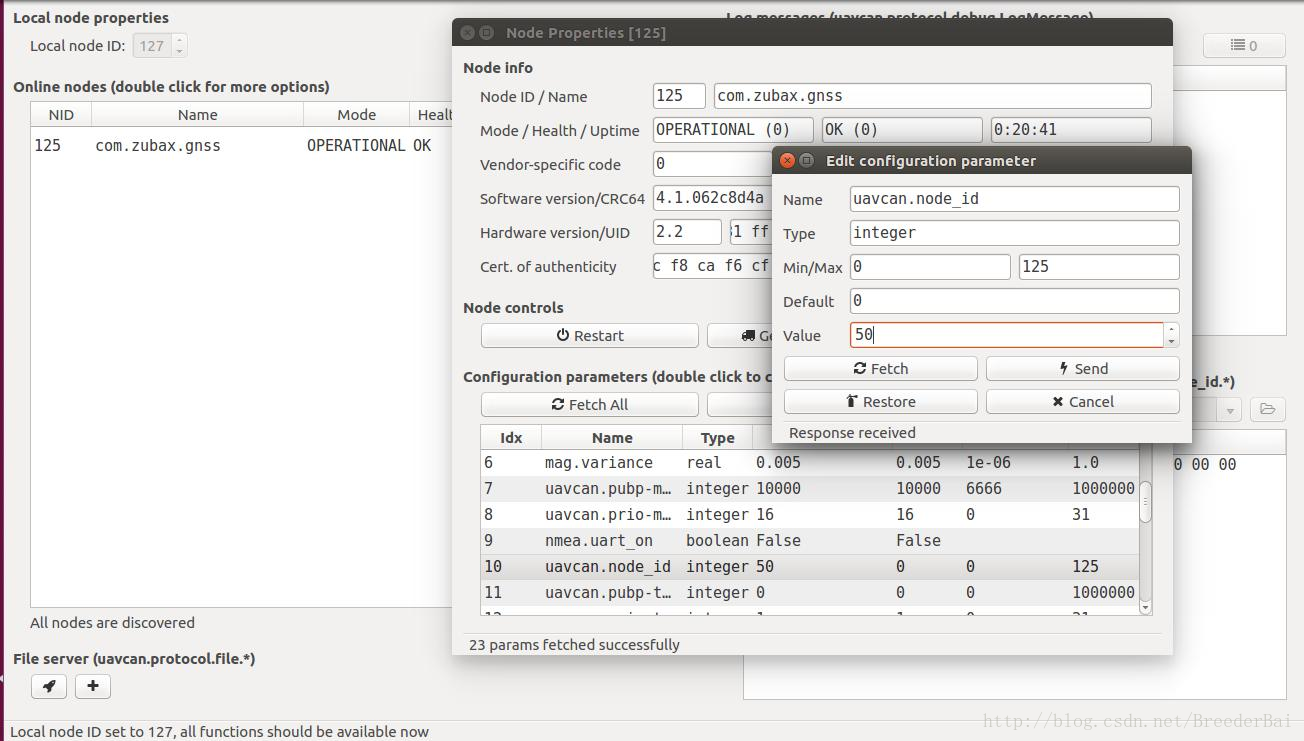1304x741 pixels.
Task: Close the Edit configuration parameter dialog
Action: tap(787, 160)
